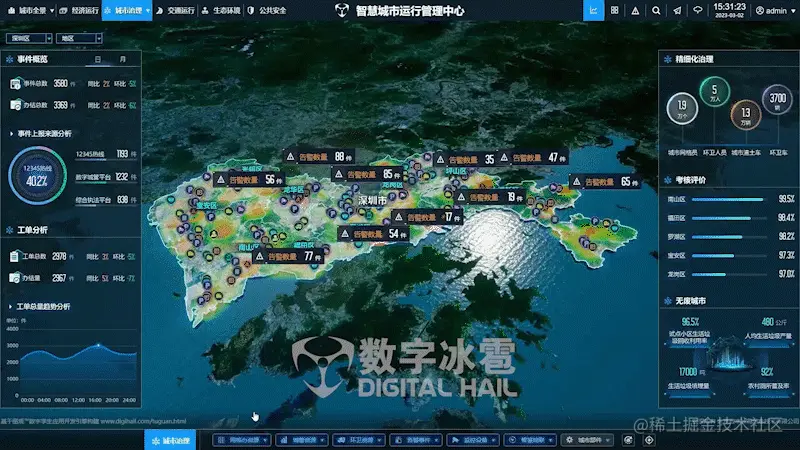Click the 事件总数 3580 value

coord(61,83)
